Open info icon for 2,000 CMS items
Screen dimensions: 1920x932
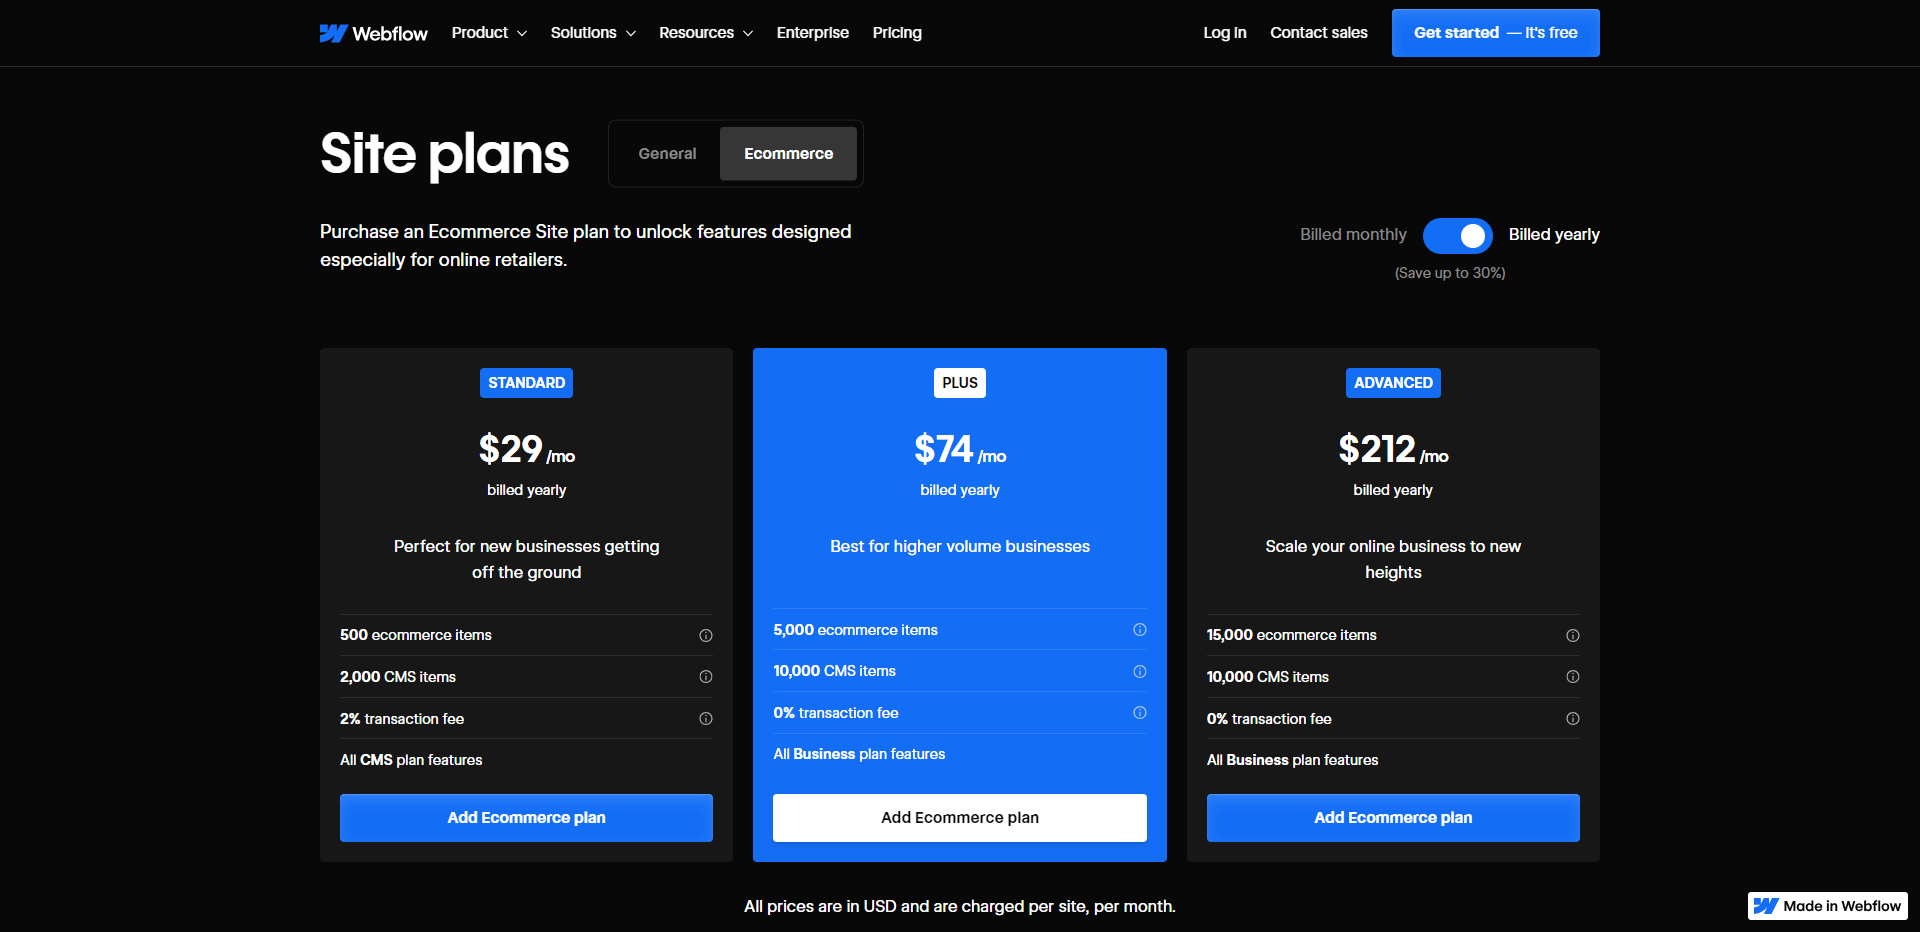click(706, 677)
